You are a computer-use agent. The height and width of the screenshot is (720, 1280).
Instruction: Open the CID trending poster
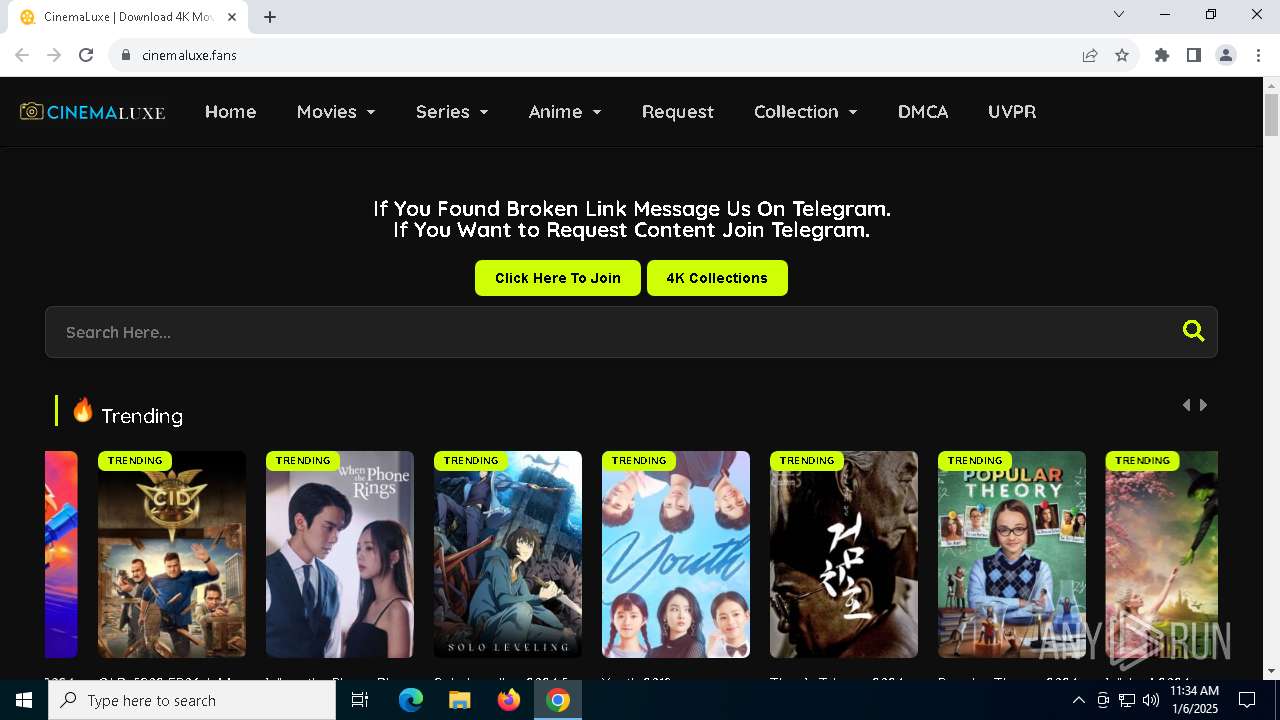point(172,554)
